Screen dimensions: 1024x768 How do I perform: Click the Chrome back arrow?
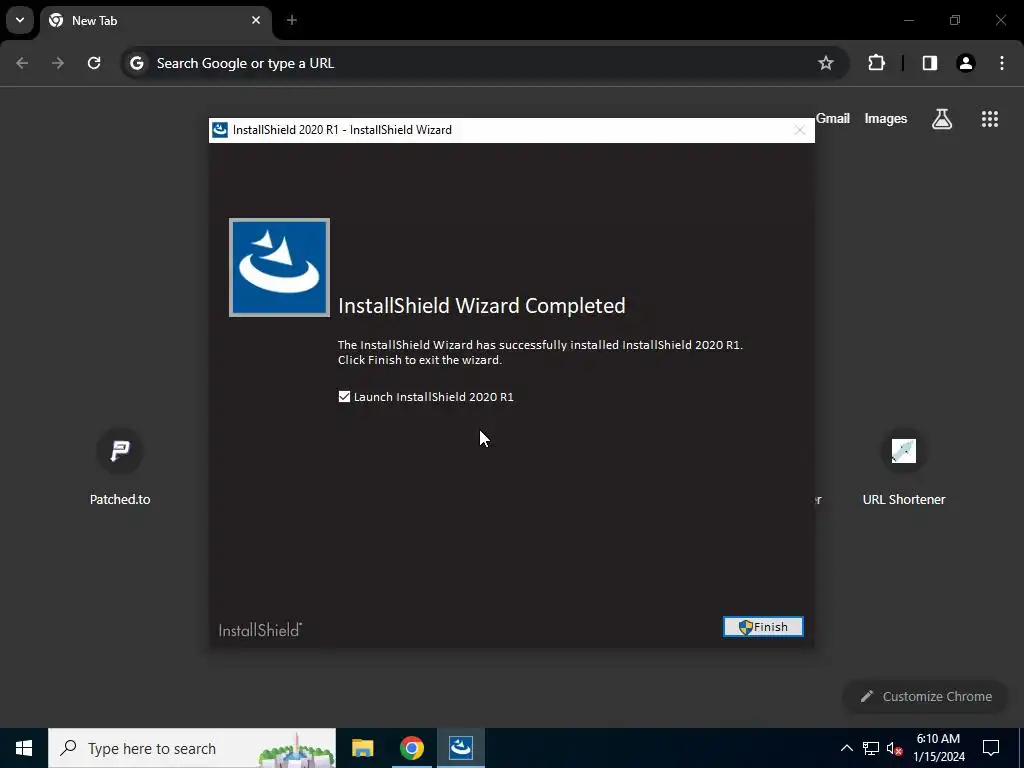22,63
